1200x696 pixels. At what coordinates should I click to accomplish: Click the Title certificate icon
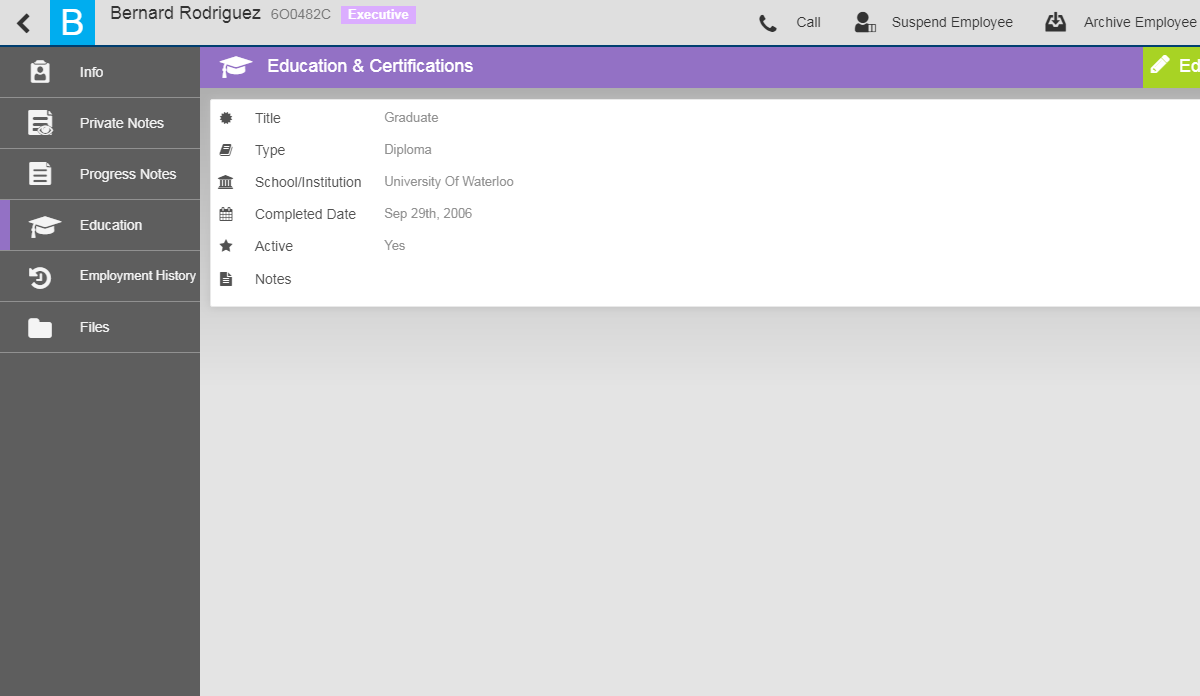pyautogui.click(x=226, y=118)
